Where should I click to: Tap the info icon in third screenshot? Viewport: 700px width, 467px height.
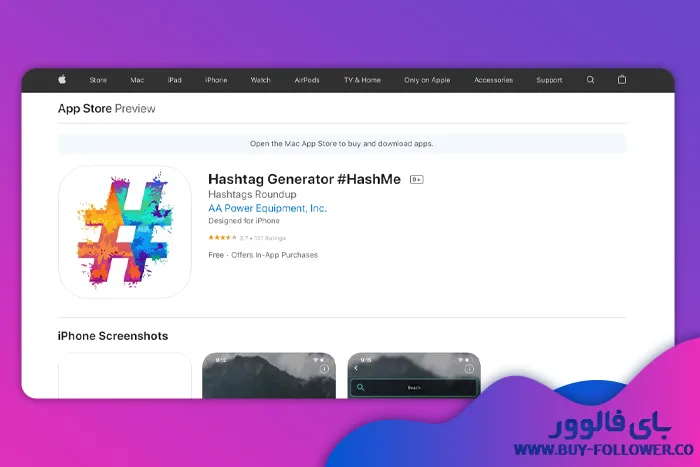point(469,368)
